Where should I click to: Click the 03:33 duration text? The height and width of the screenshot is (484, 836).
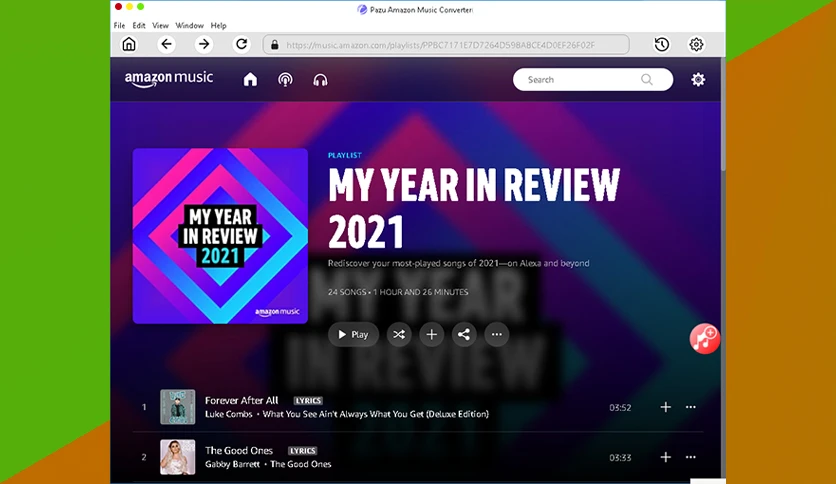click(x=620, y=458)
